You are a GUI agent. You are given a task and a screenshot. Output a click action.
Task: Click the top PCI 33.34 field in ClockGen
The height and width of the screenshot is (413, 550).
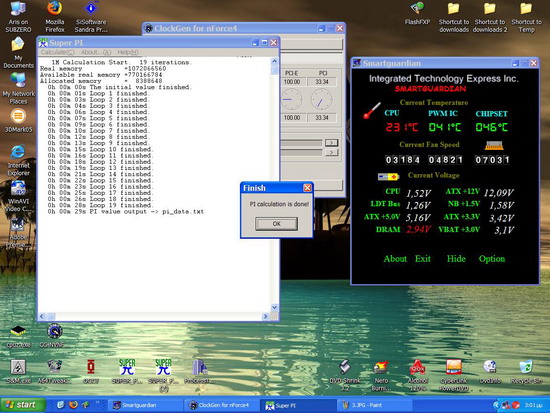(x=322, y=82)
